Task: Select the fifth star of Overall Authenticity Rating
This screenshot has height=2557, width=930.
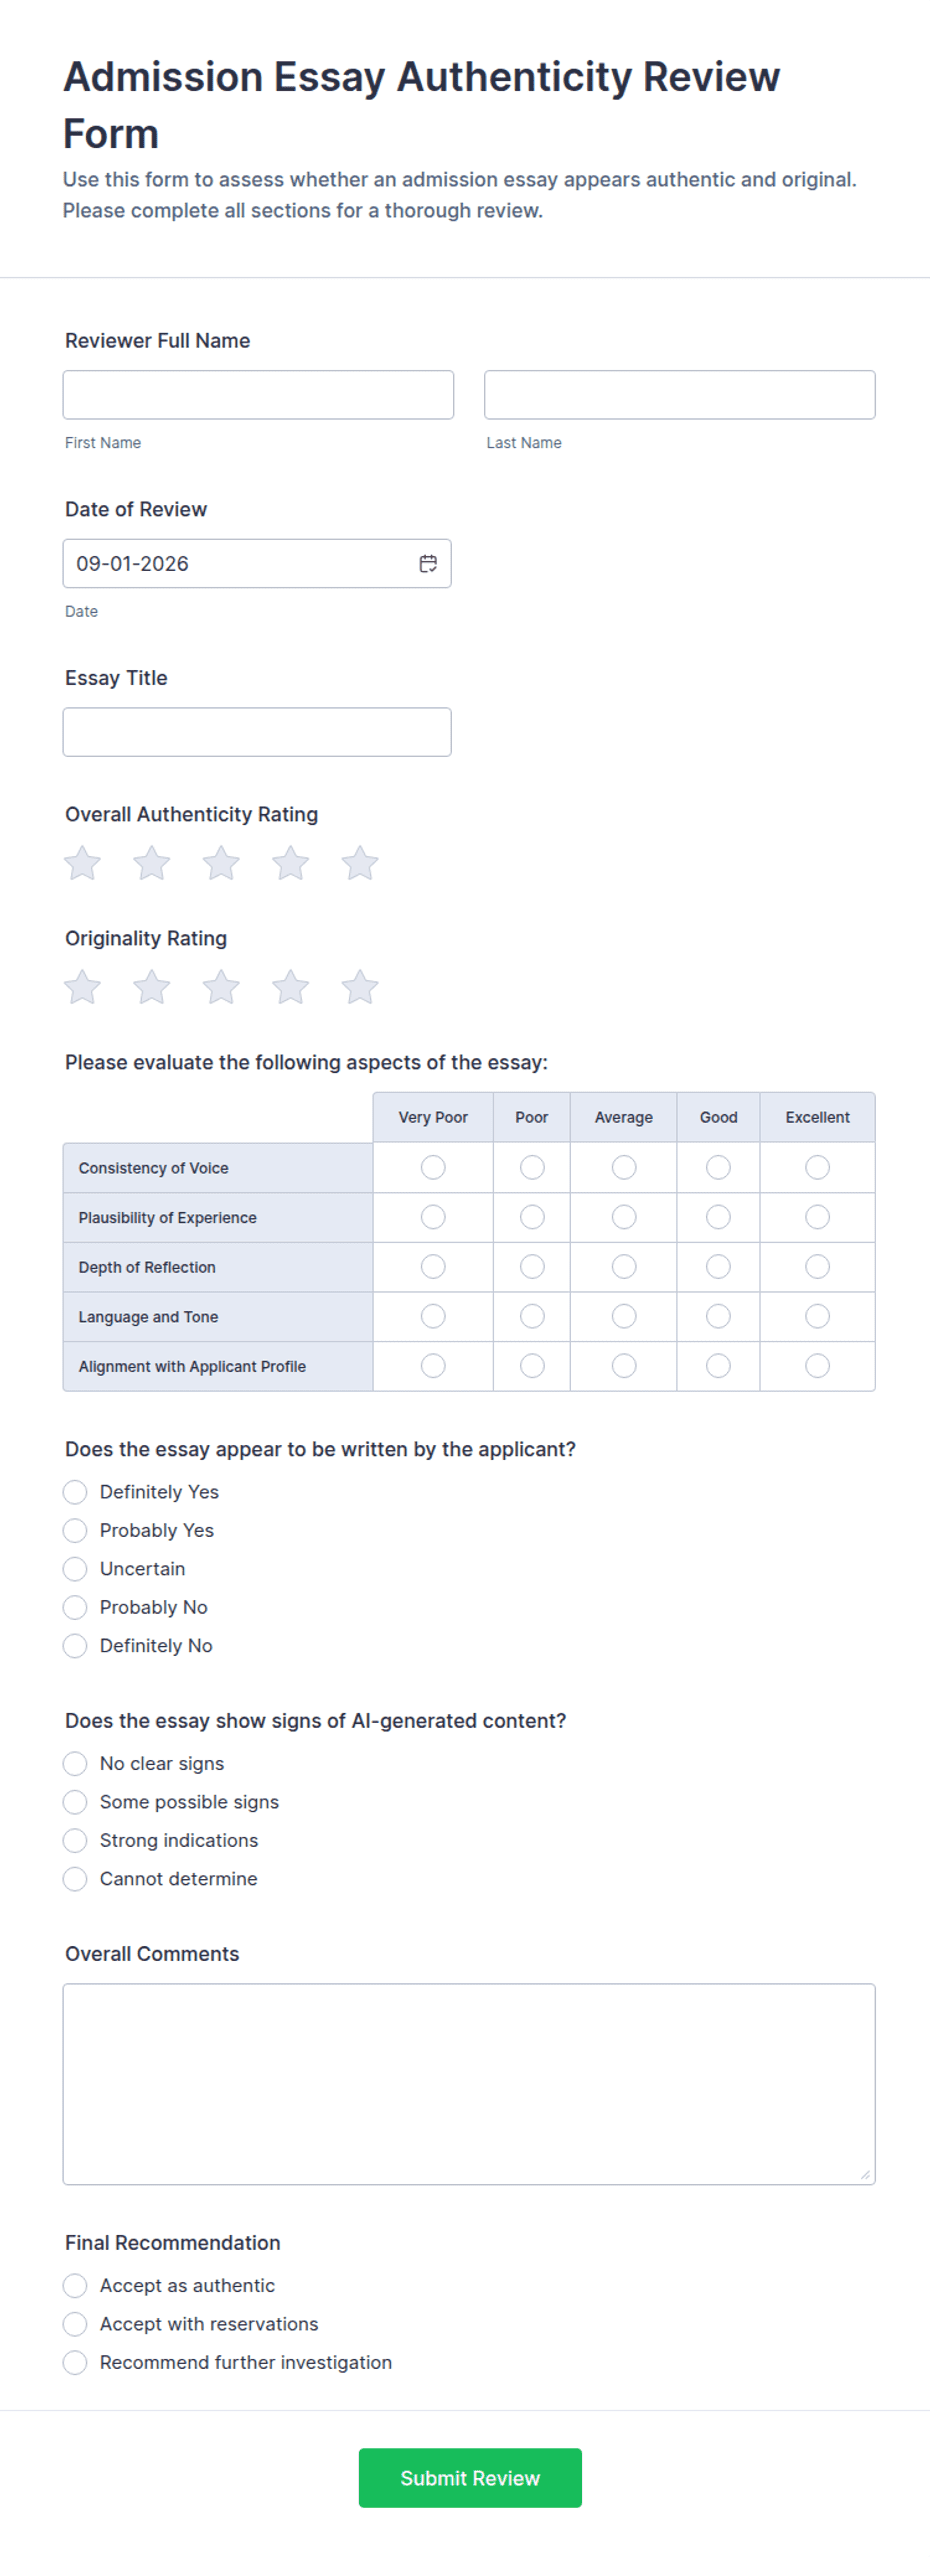Action: (360, 862)
